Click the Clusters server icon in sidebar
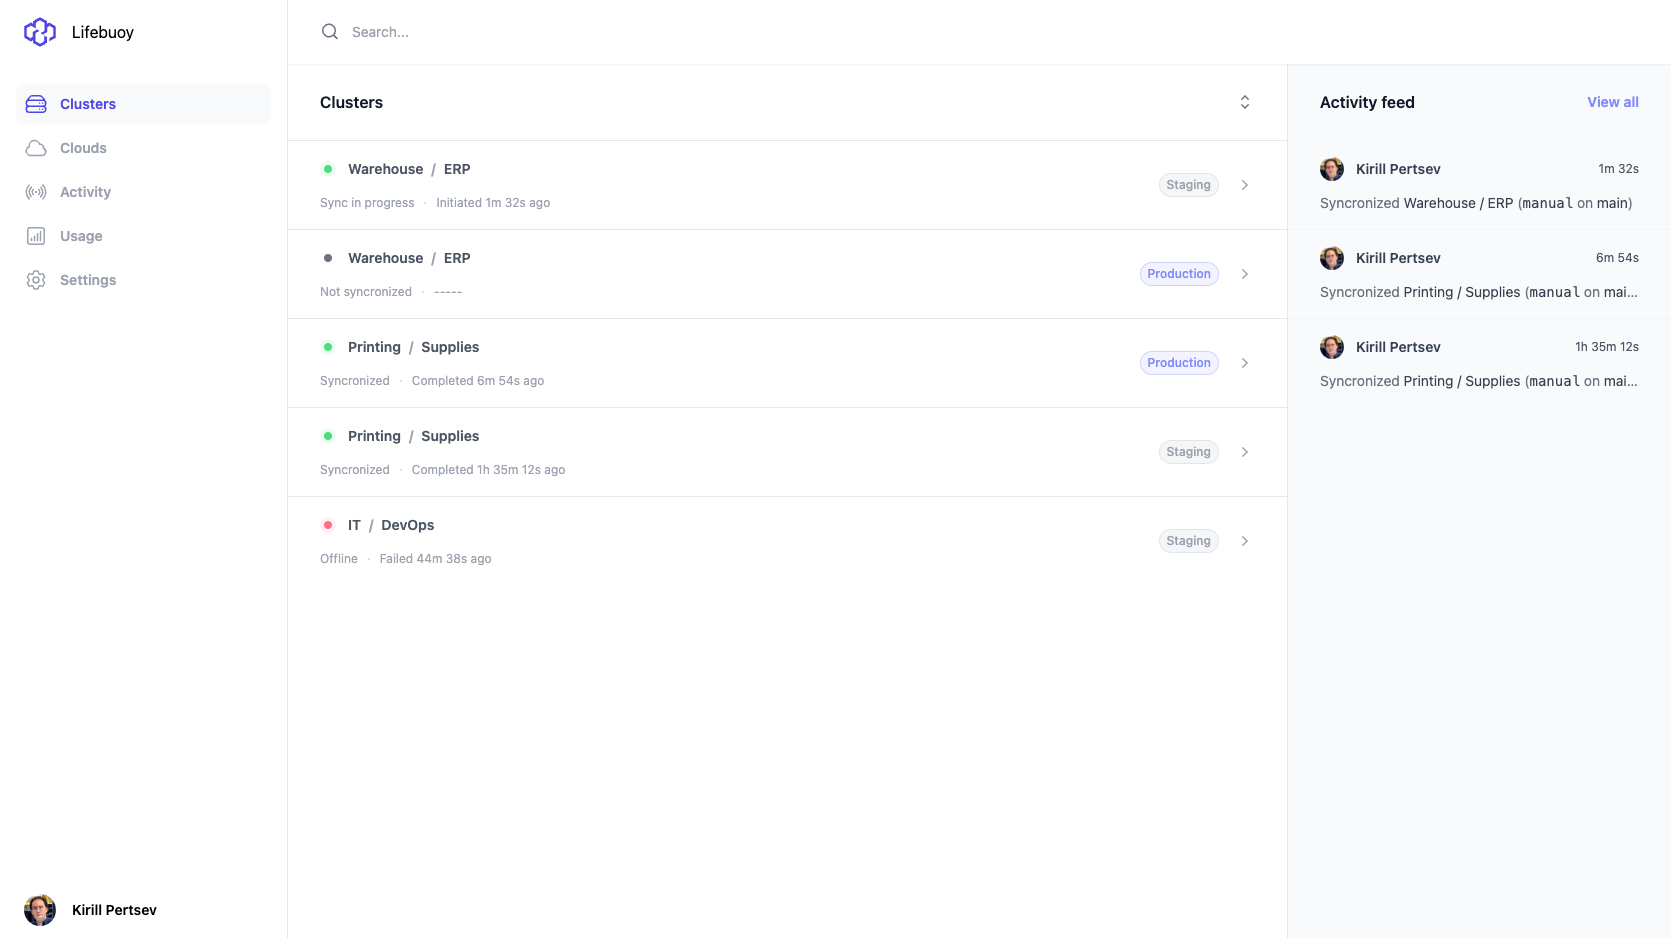The image size is (1671, 938). [x=36, y=104]
